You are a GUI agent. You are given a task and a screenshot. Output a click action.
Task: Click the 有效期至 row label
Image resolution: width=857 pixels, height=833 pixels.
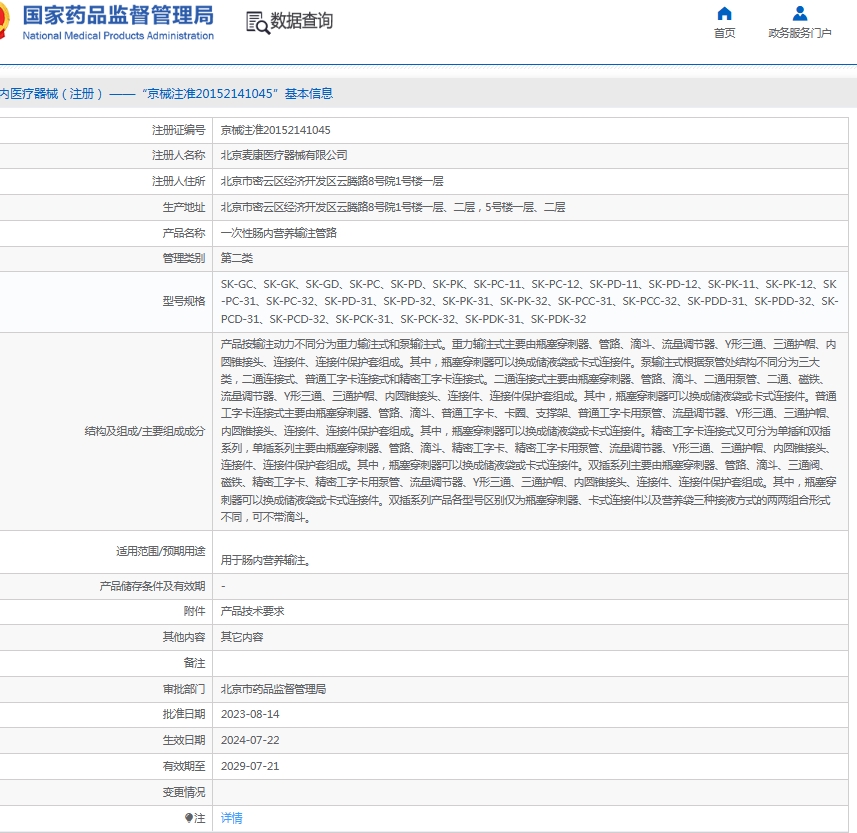[184, 766]
